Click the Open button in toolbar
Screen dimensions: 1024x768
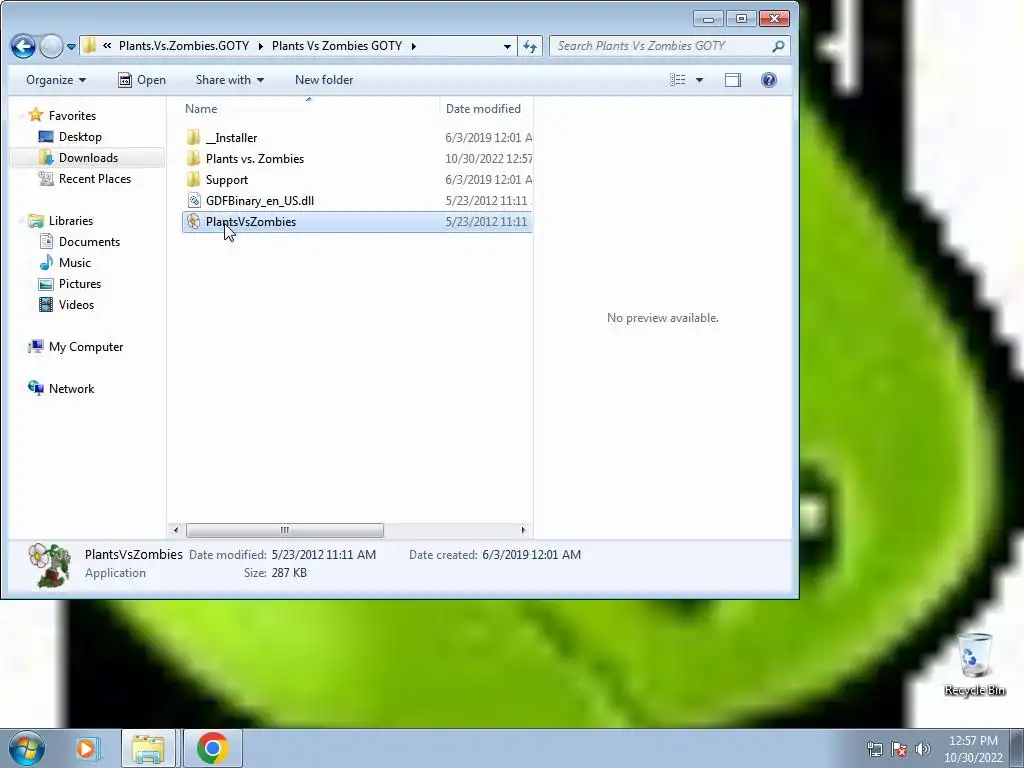click(x=142, y=80)
